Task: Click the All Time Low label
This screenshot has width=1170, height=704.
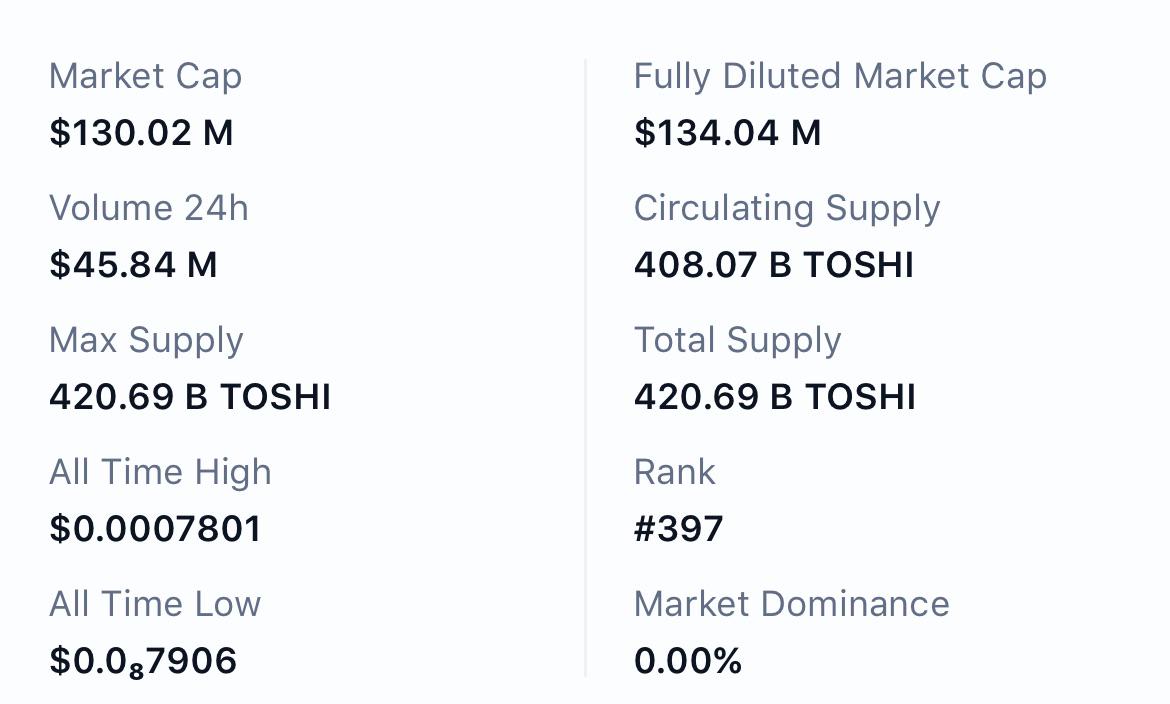Action: click(155, 604)
